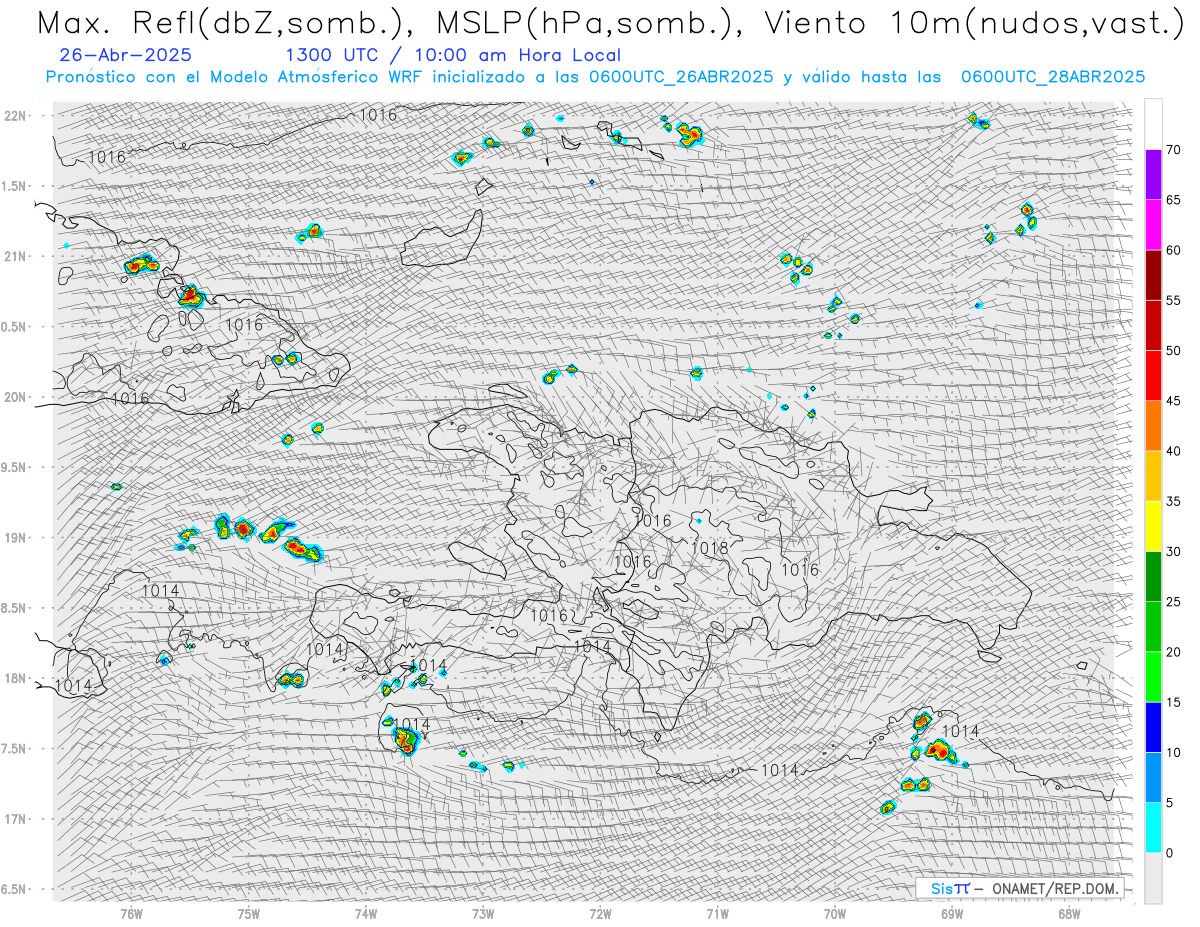Click the 21N latitude axis label
The height and width of the screenshot is (927, 1200).
coord(15,257)
